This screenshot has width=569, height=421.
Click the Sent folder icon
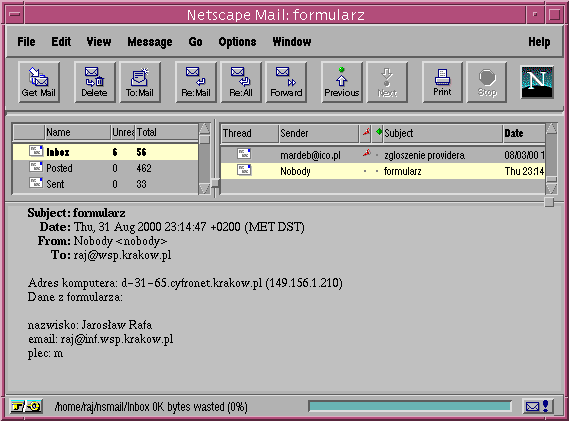click(36, 183)
